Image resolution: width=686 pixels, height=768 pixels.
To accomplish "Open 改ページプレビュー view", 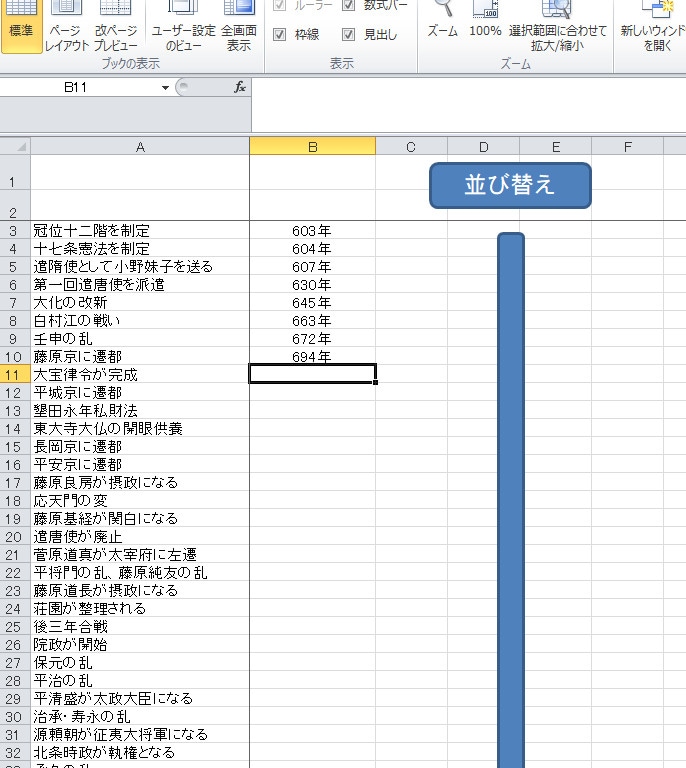I will [x=116, y=25].
